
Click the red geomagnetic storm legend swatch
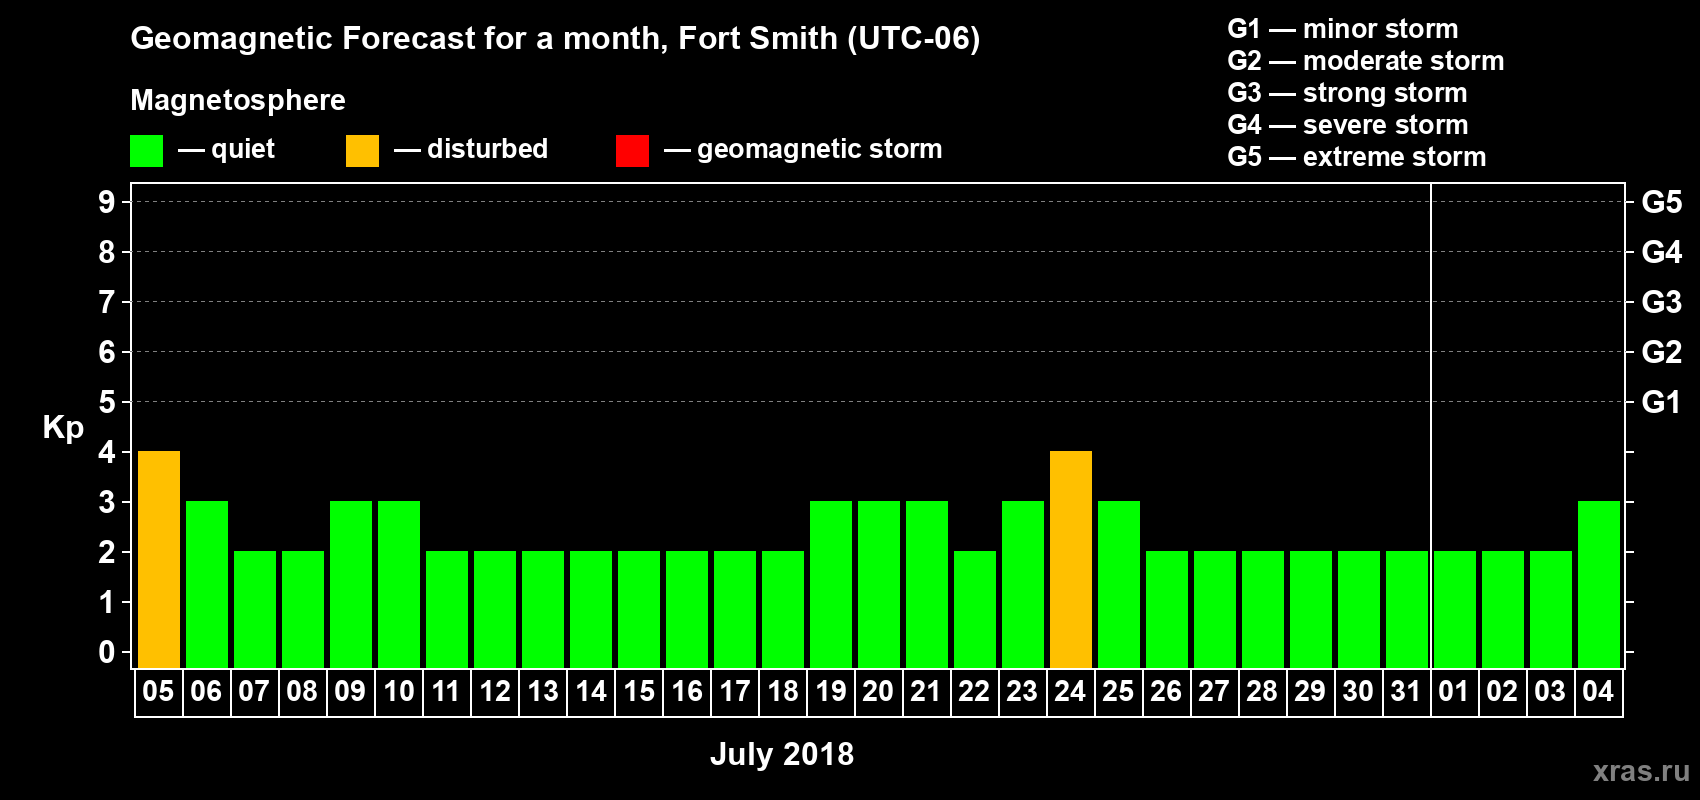pos(632,151)
